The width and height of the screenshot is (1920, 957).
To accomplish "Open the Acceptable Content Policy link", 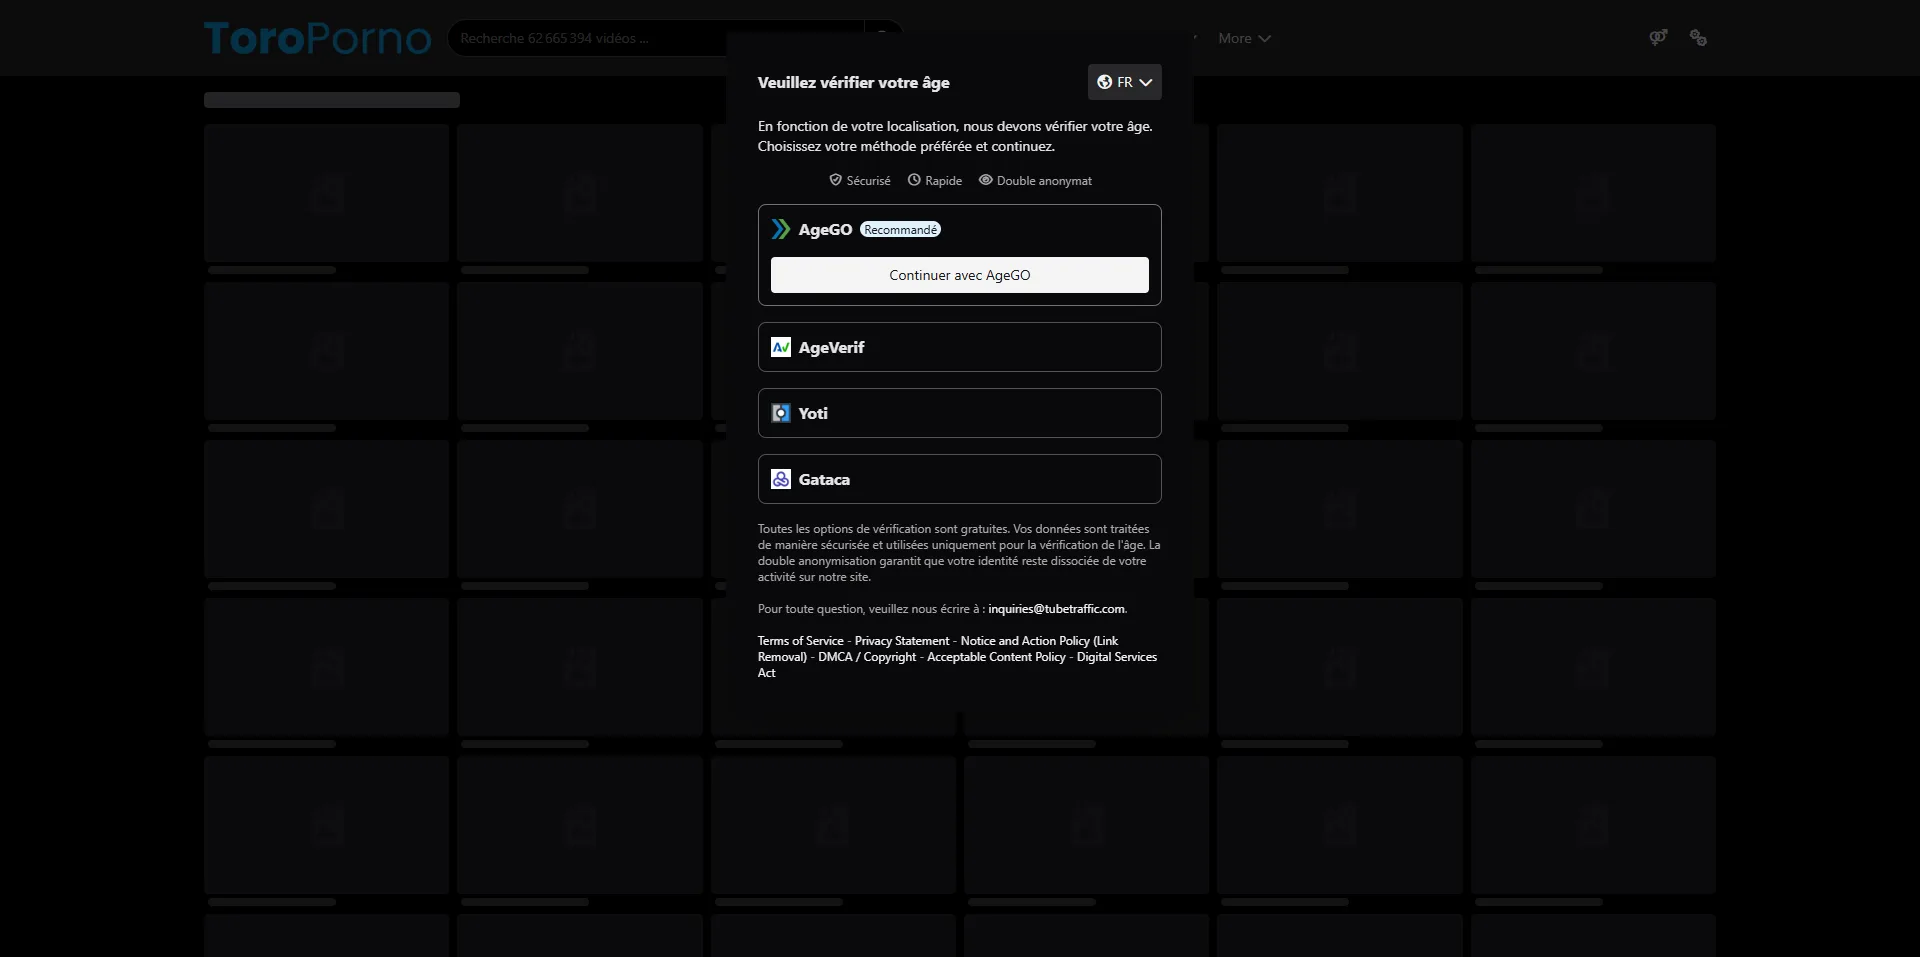I will (996, 657).
